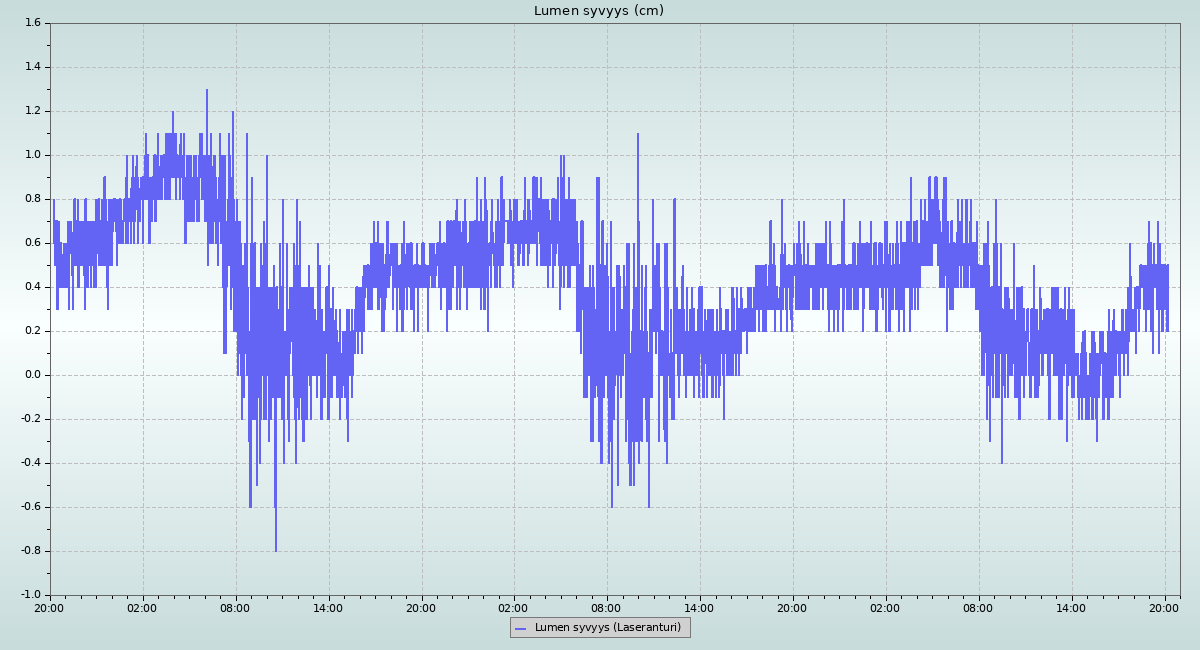Image resolution: width=1200 pixels, height=650 pixels.
Task: Click the chart title "Lumen syvyys (cm)"
Action: pos(598,11)
